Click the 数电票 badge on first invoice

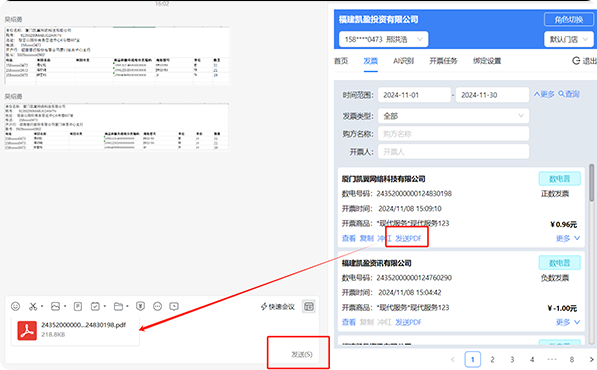(x=560, y=179)
